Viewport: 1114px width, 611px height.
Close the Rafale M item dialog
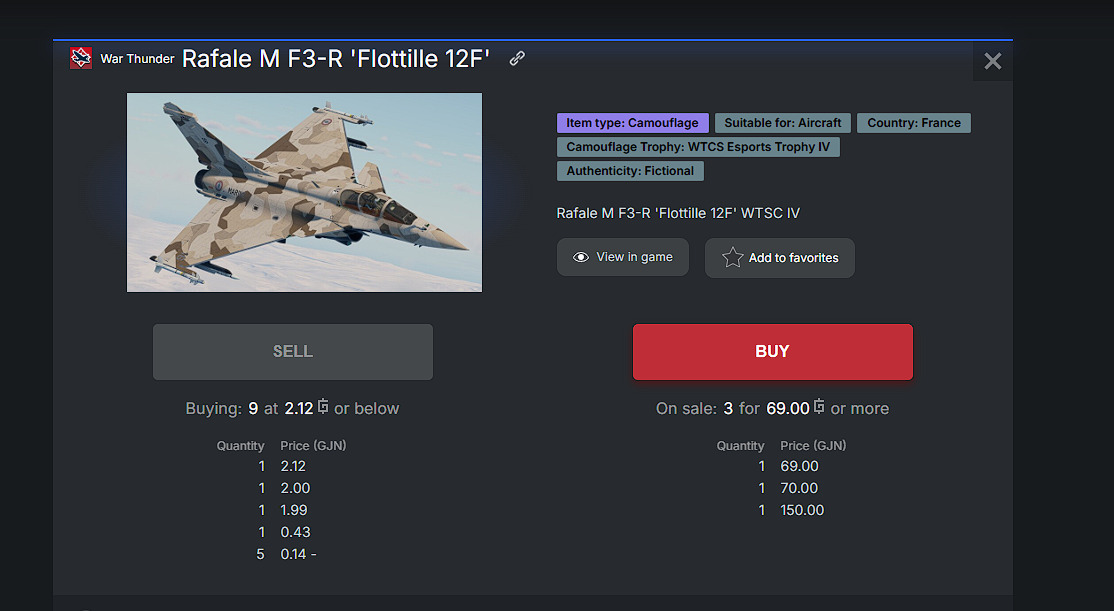point(992,61)
